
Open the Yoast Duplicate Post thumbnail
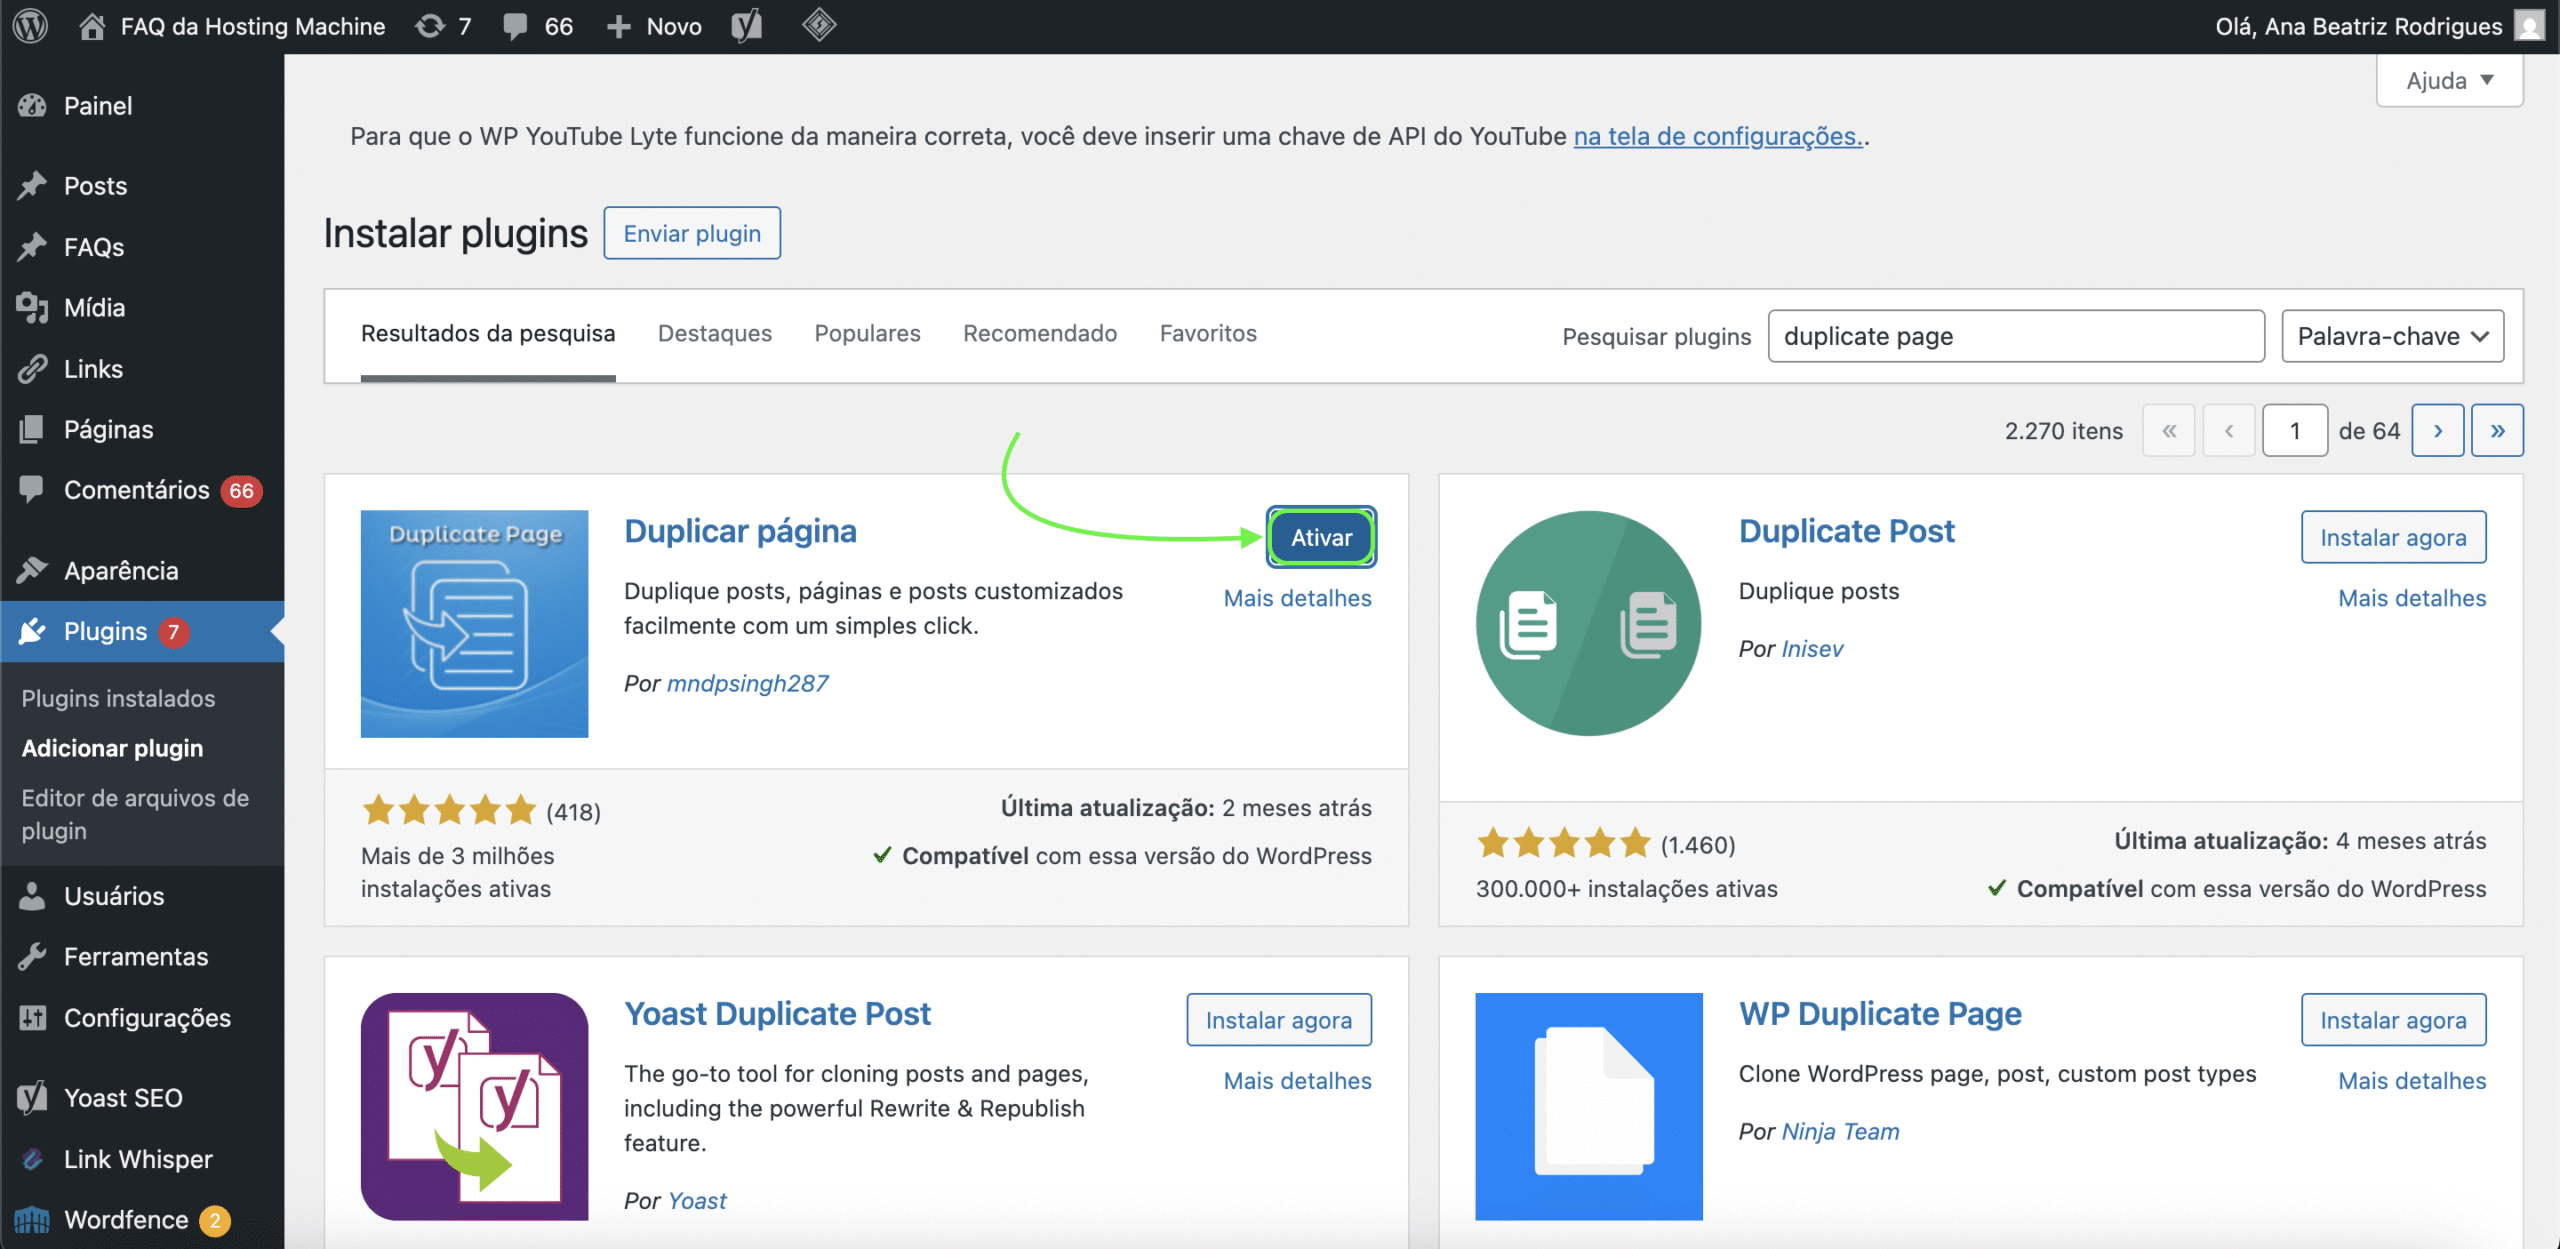(x=475, y=1107)
